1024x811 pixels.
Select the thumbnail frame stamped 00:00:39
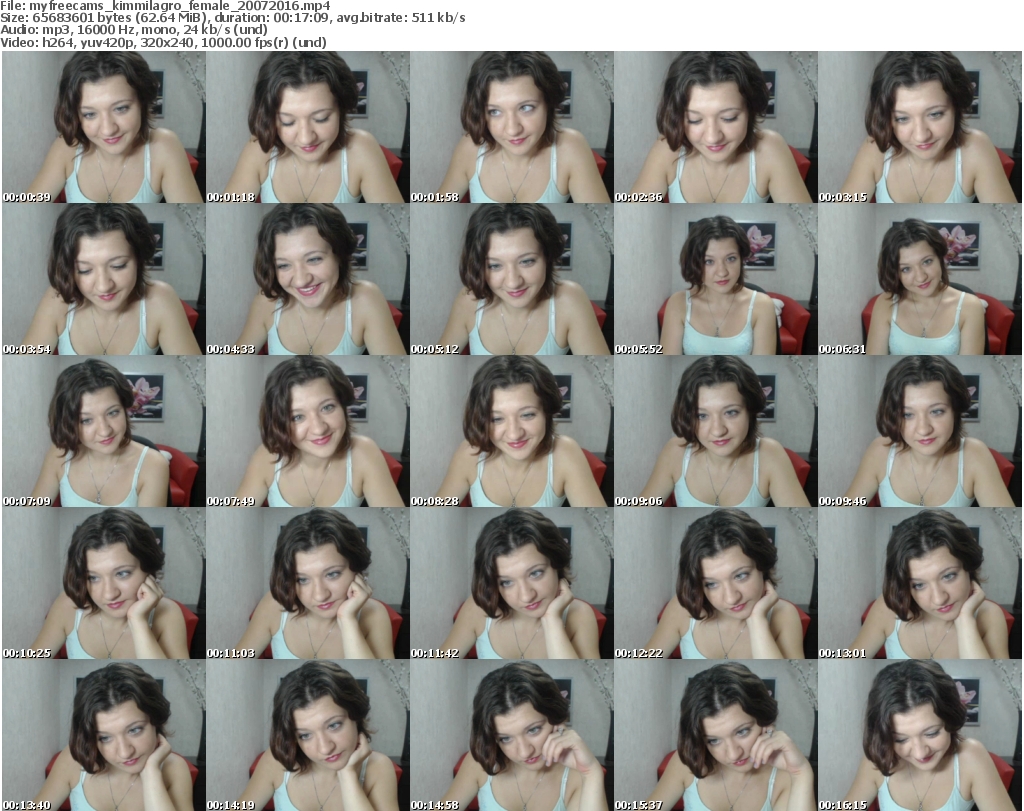pos(104,127)
